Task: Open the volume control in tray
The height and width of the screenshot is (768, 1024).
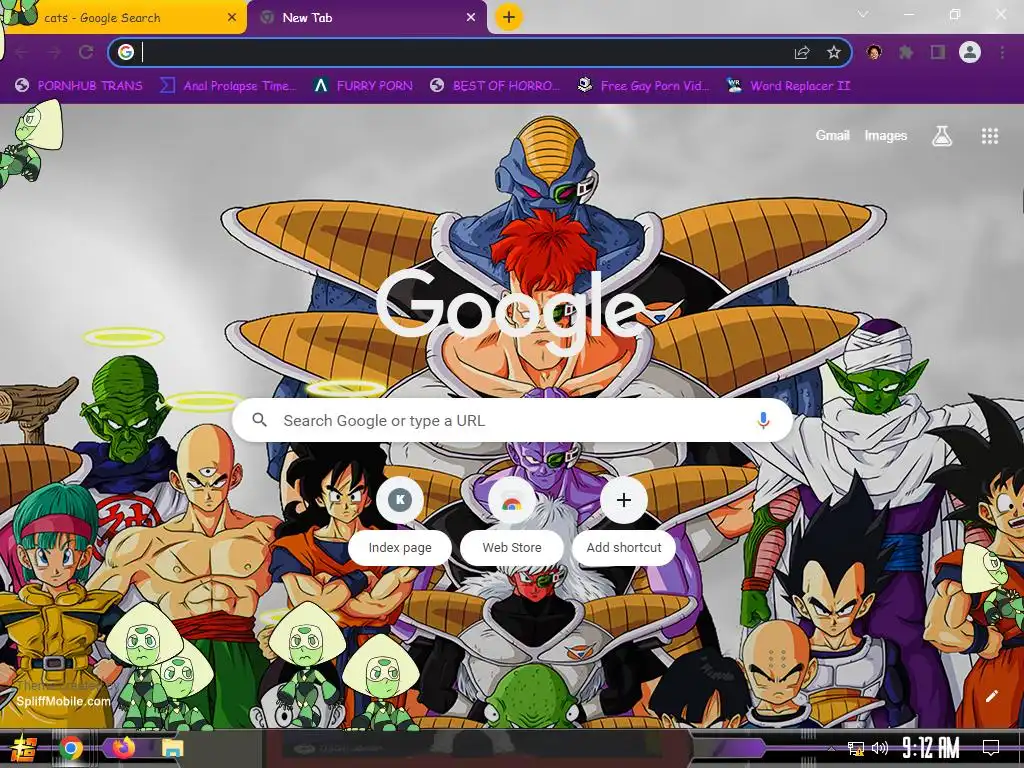Action: [x=880, y=748]
